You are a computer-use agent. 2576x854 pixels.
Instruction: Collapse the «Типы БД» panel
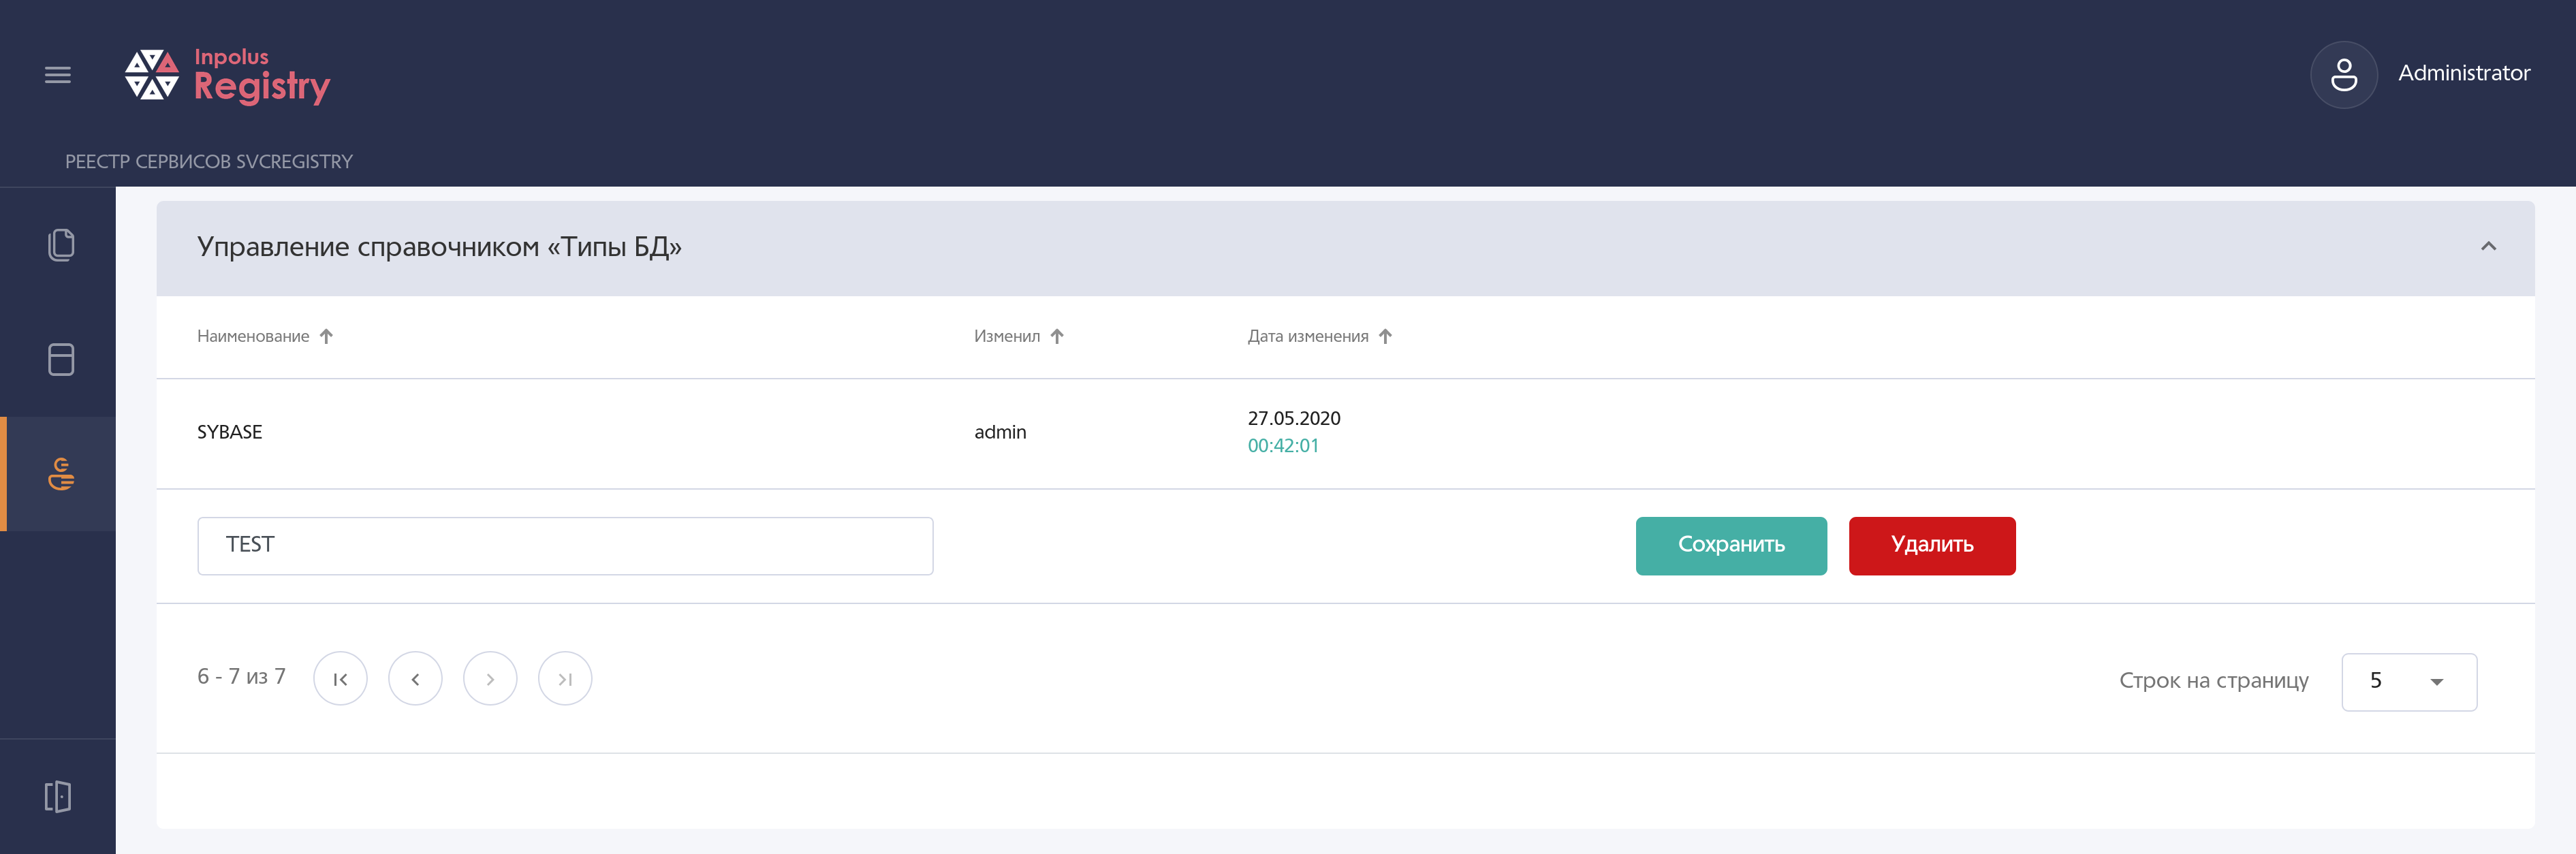pyautogui.click(x=2488, y=246)
